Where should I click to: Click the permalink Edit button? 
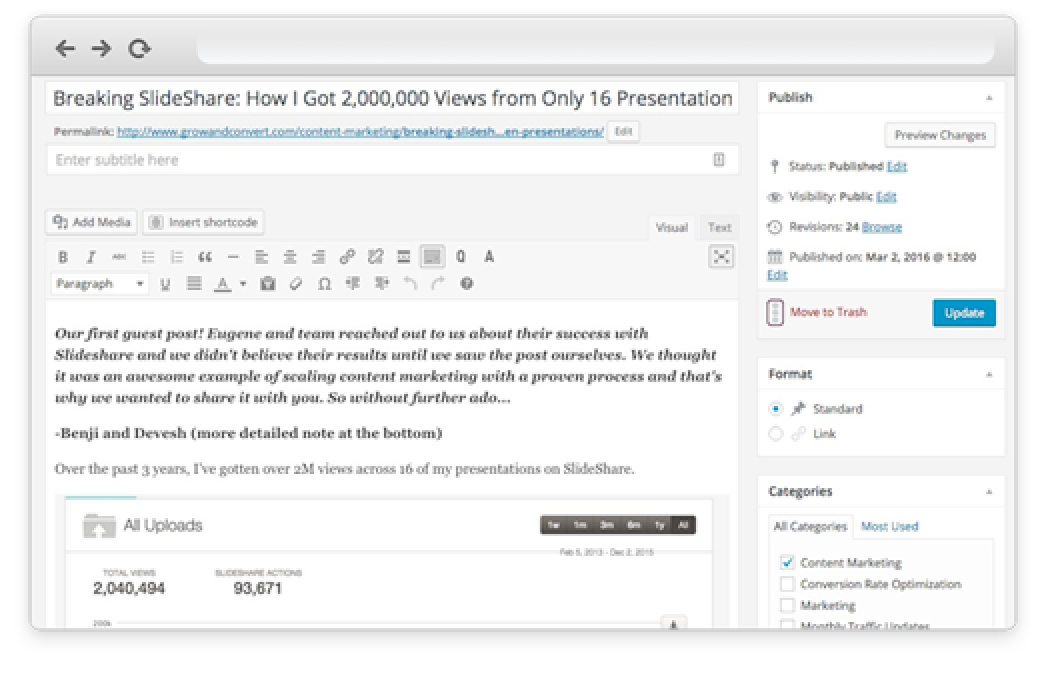623,131
